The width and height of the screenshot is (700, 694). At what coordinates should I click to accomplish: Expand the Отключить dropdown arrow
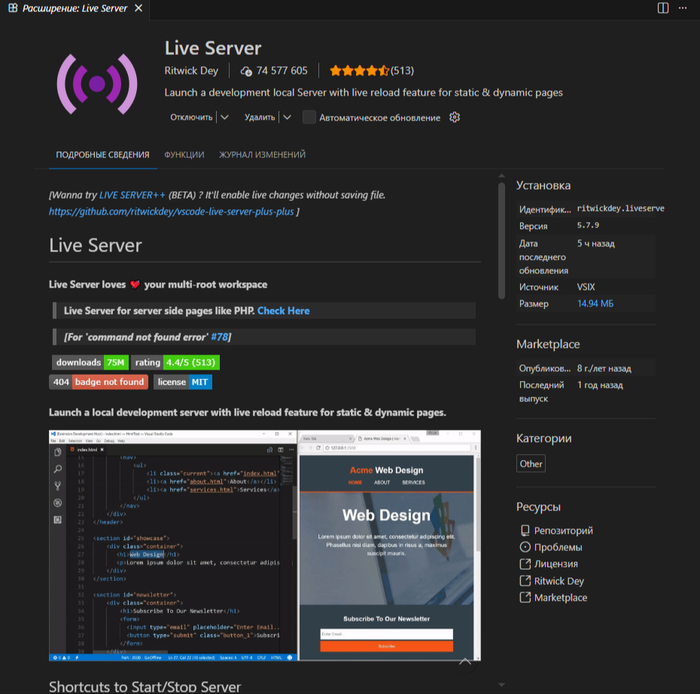(x=224, y=117)
